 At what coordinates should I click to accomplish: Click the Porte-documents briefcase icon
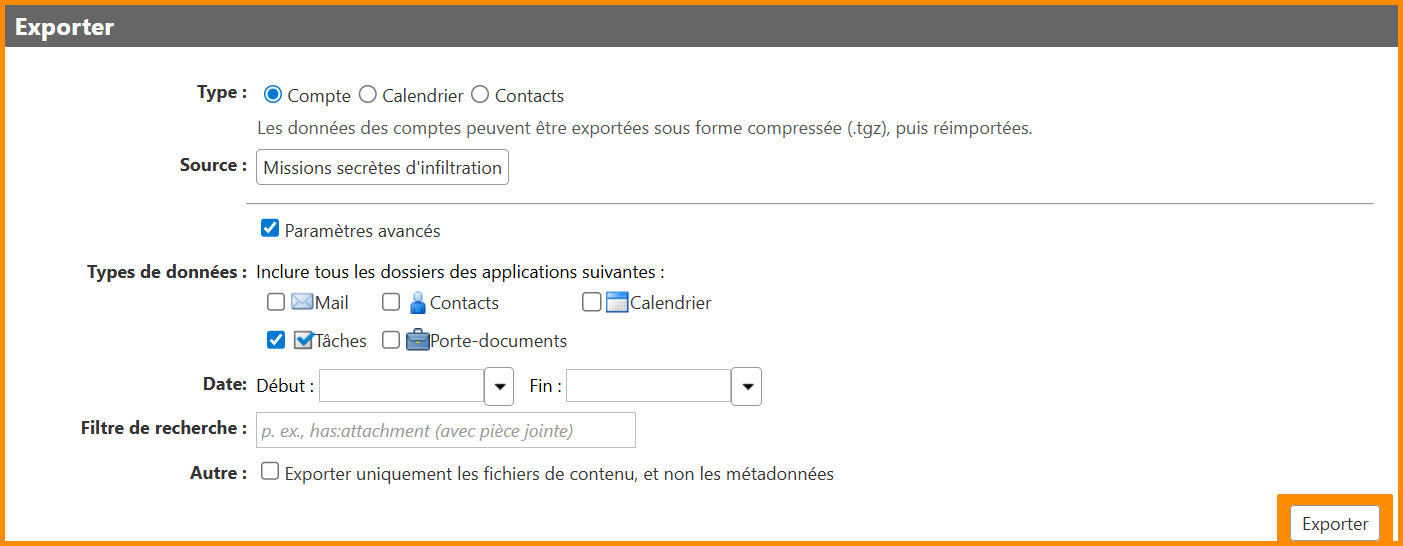(x=417, y=340)
